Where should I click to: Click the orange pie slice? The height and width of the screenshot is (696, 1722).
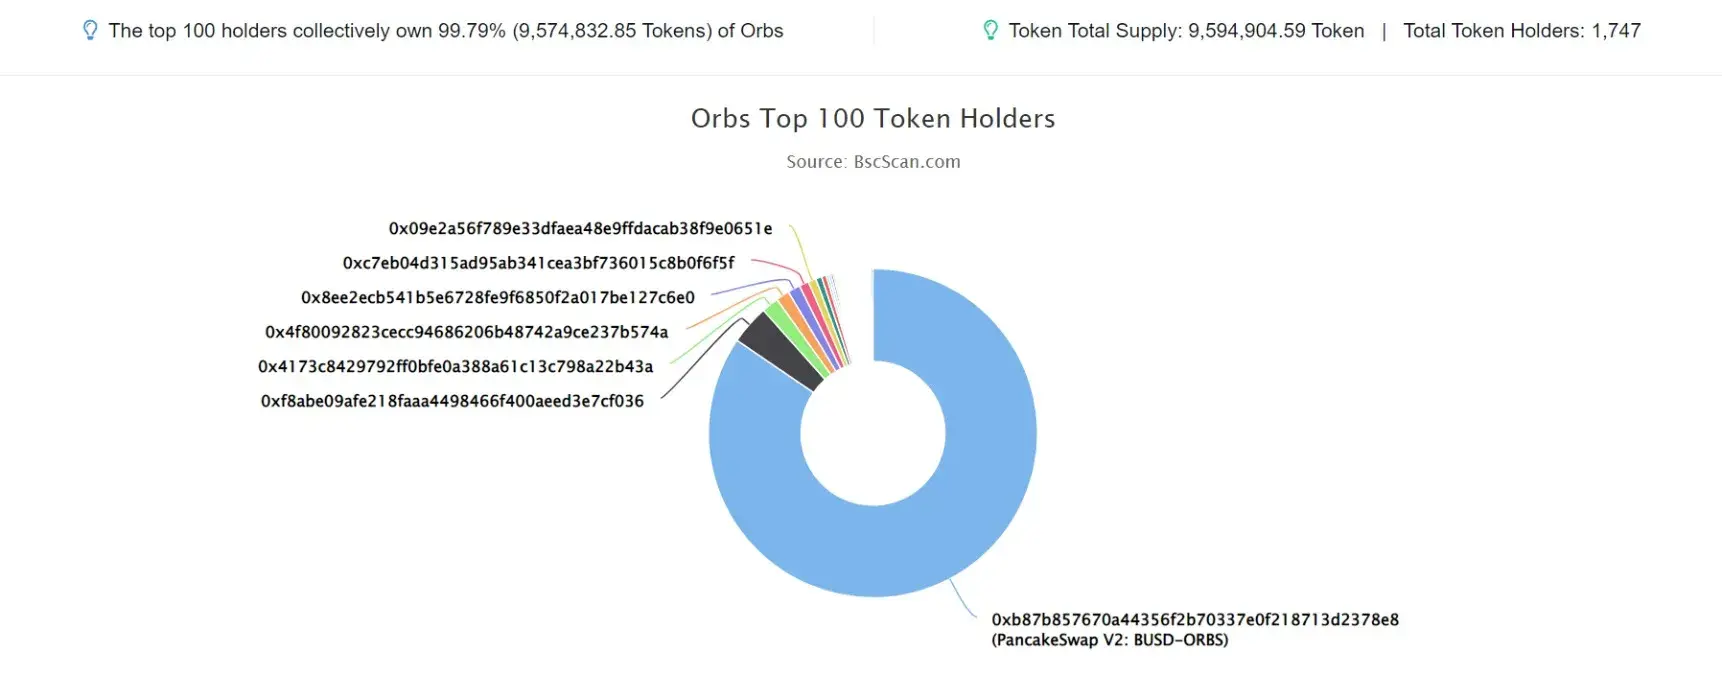pos(799,318)
